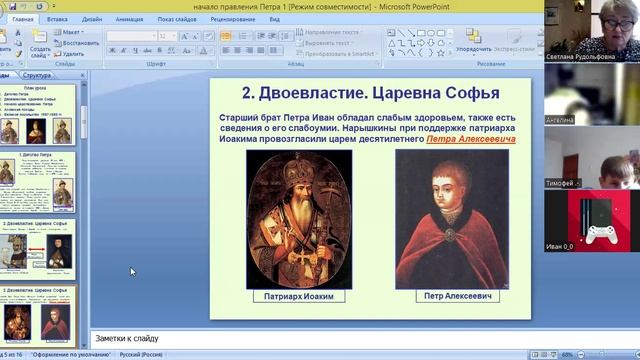
Task: Open the quick access toolbar customize arrow
Action: point(54,7)
